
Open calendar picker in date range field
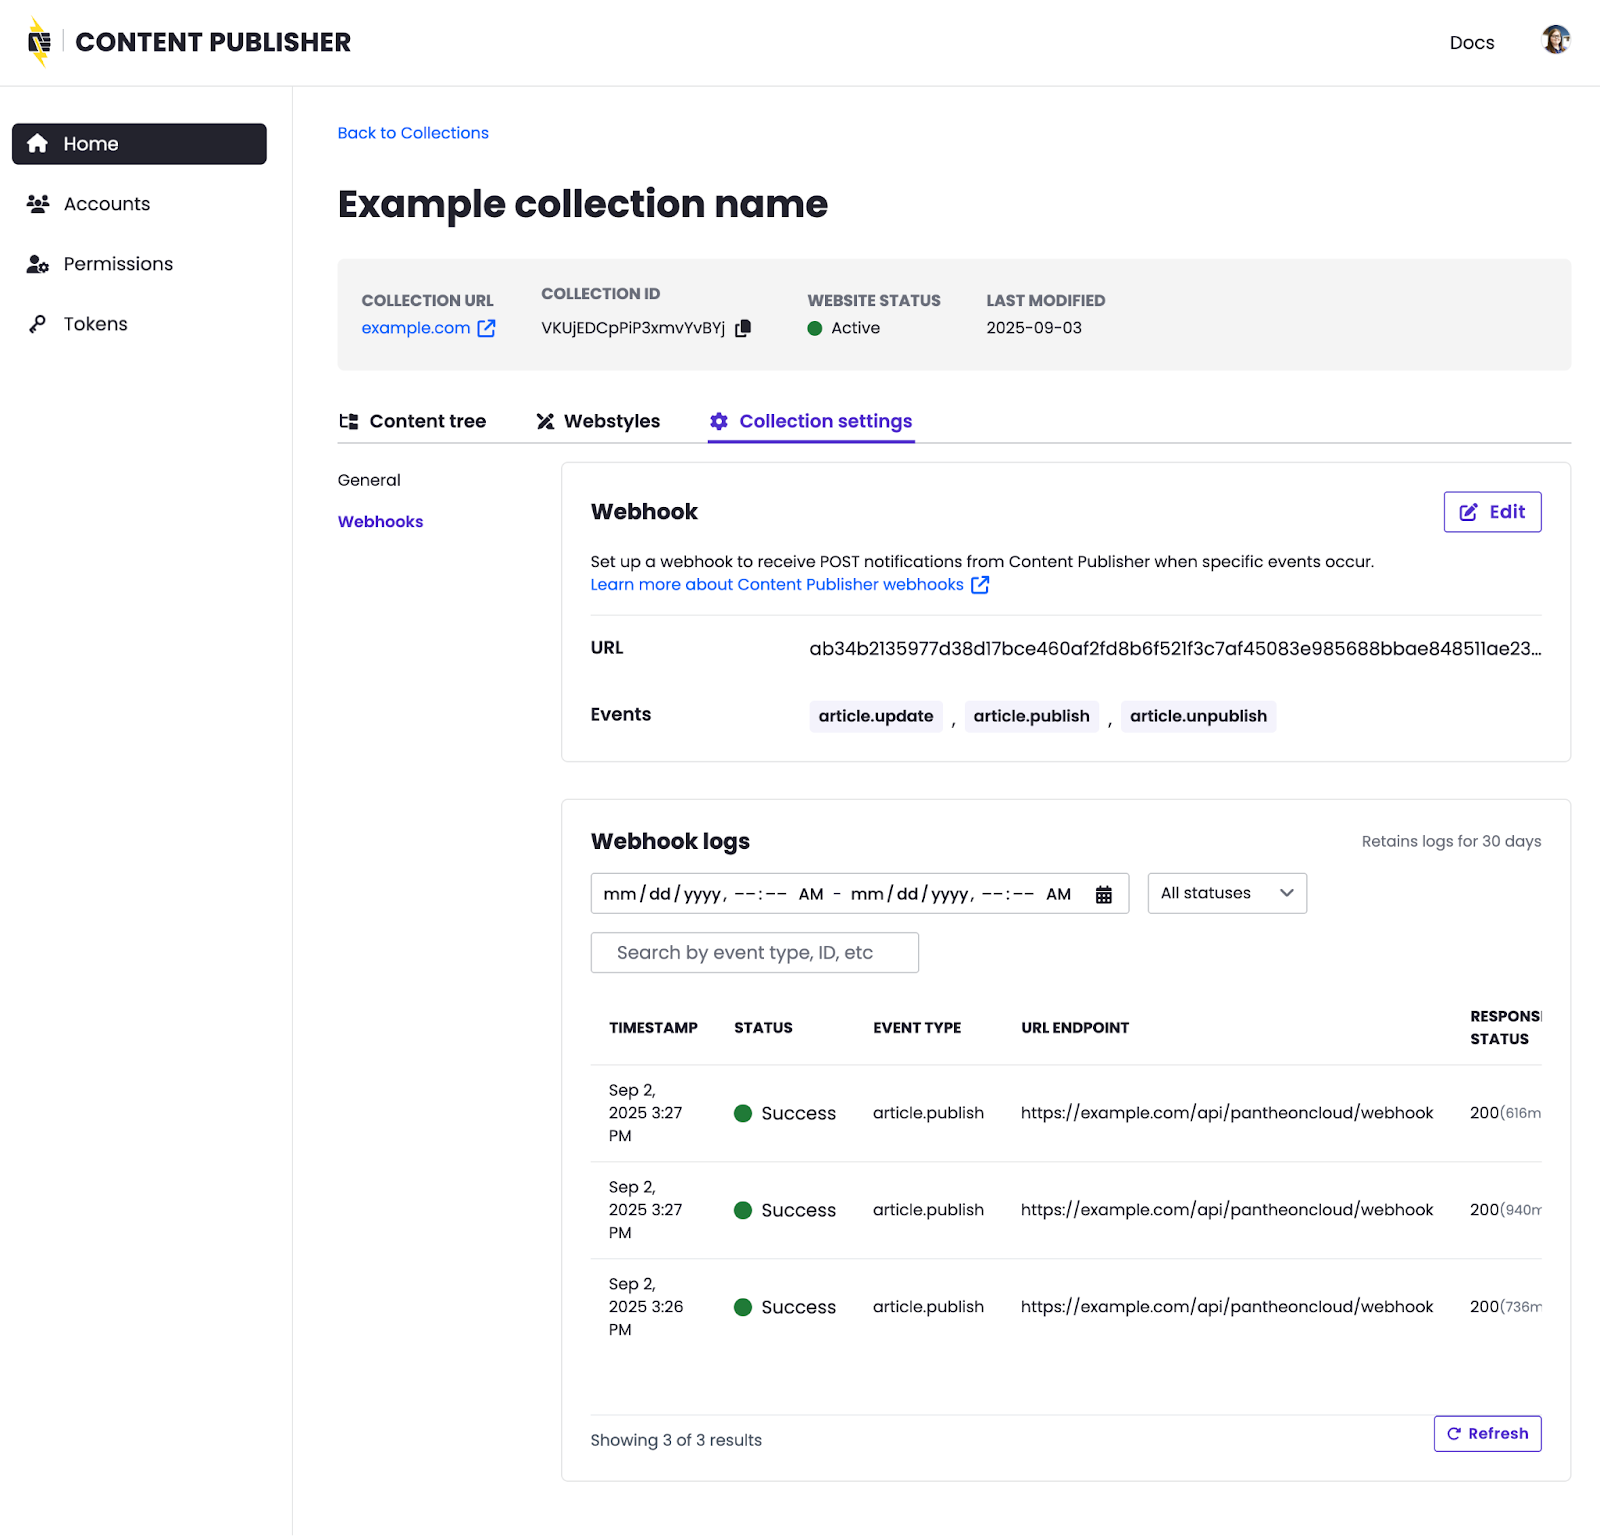click(1103, 895)
